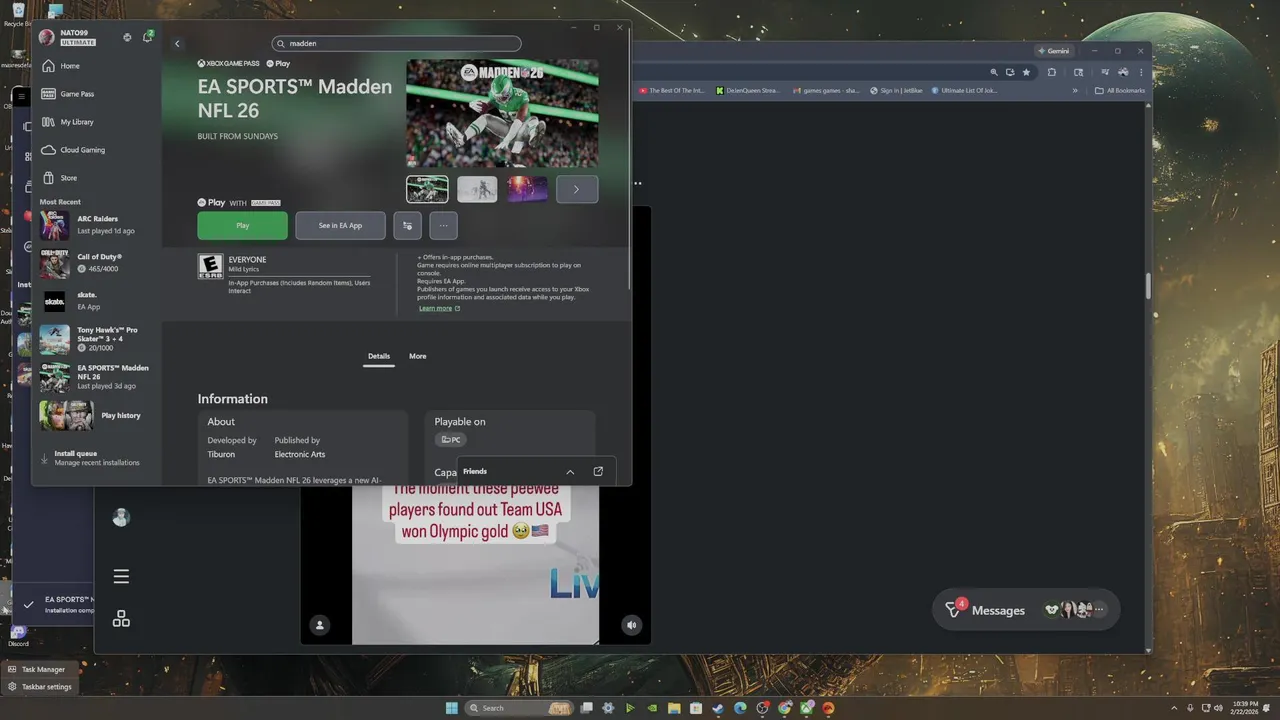The image size is (1280, 720).
Task: Click the Electronic Arts publisher name
Action: click(300, 455)
